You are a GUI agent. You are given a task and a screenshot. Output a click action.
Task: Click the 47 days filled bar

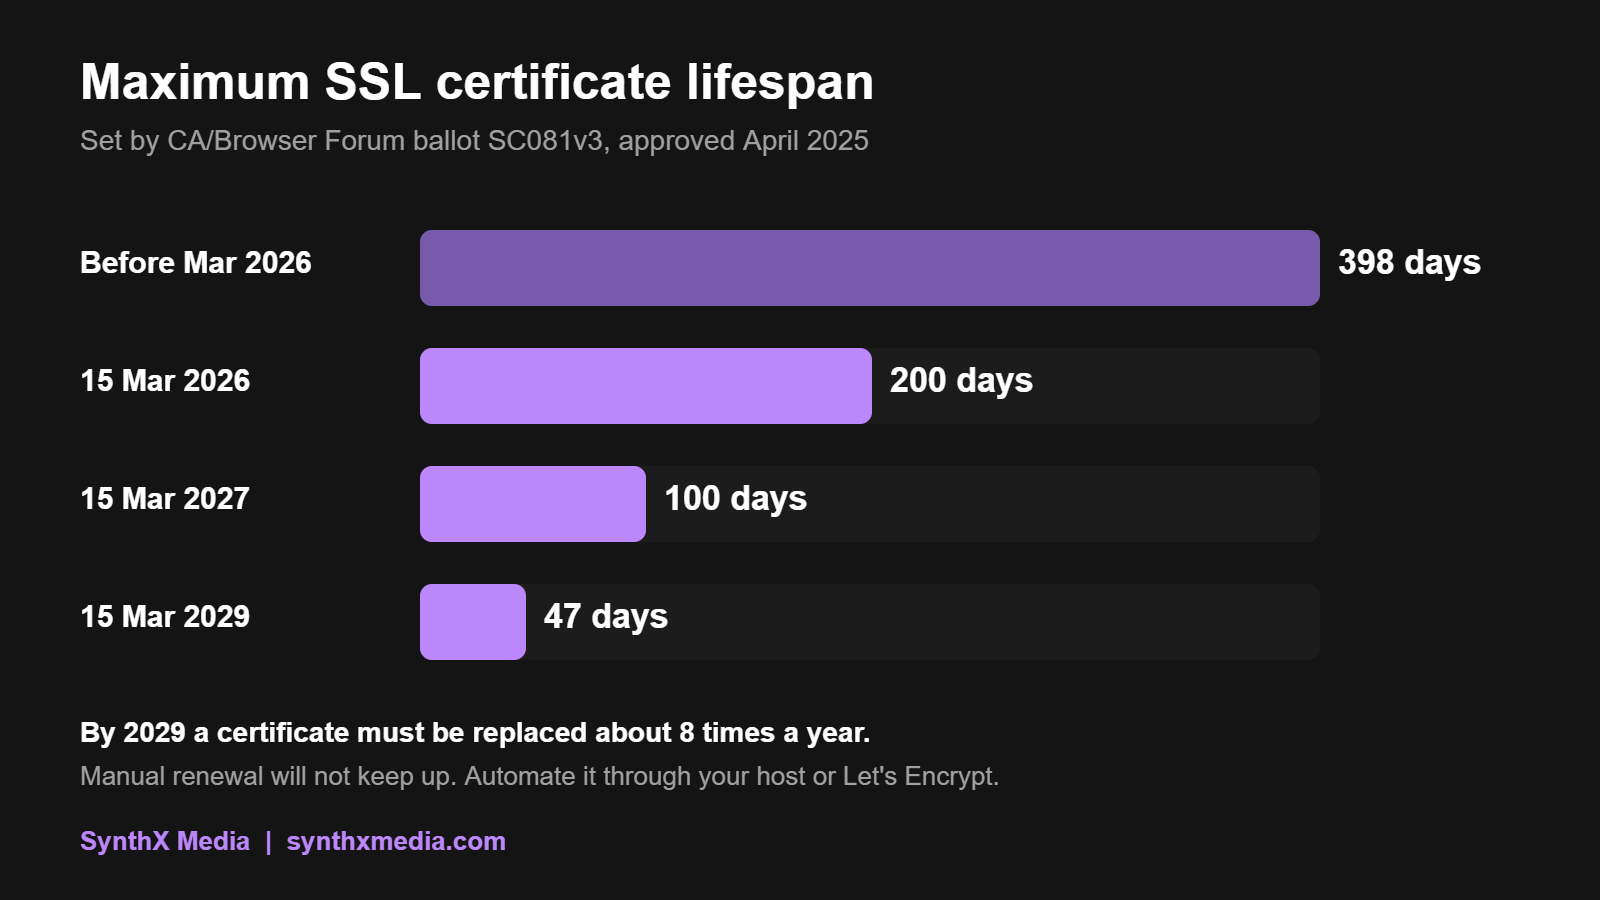tap(473, 622)
